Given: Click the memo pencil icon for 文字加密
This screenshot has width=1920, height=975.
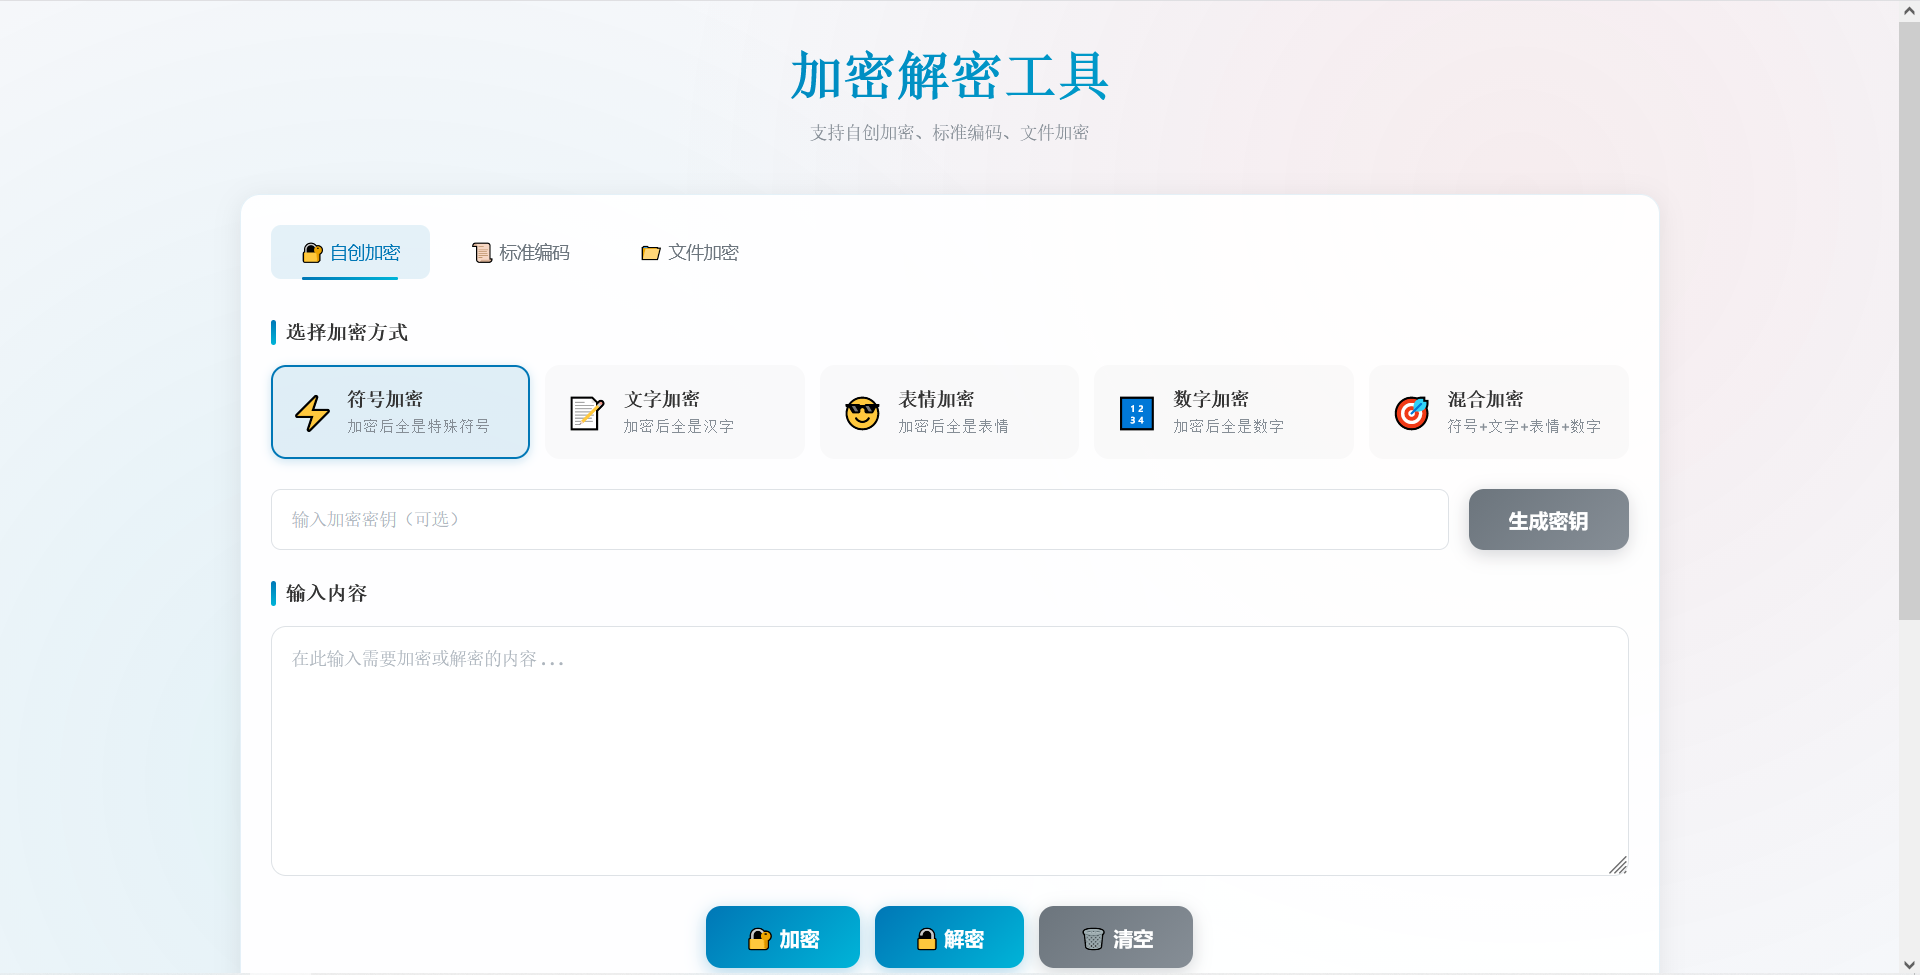Looking at the screenshot, I should 587,413.
